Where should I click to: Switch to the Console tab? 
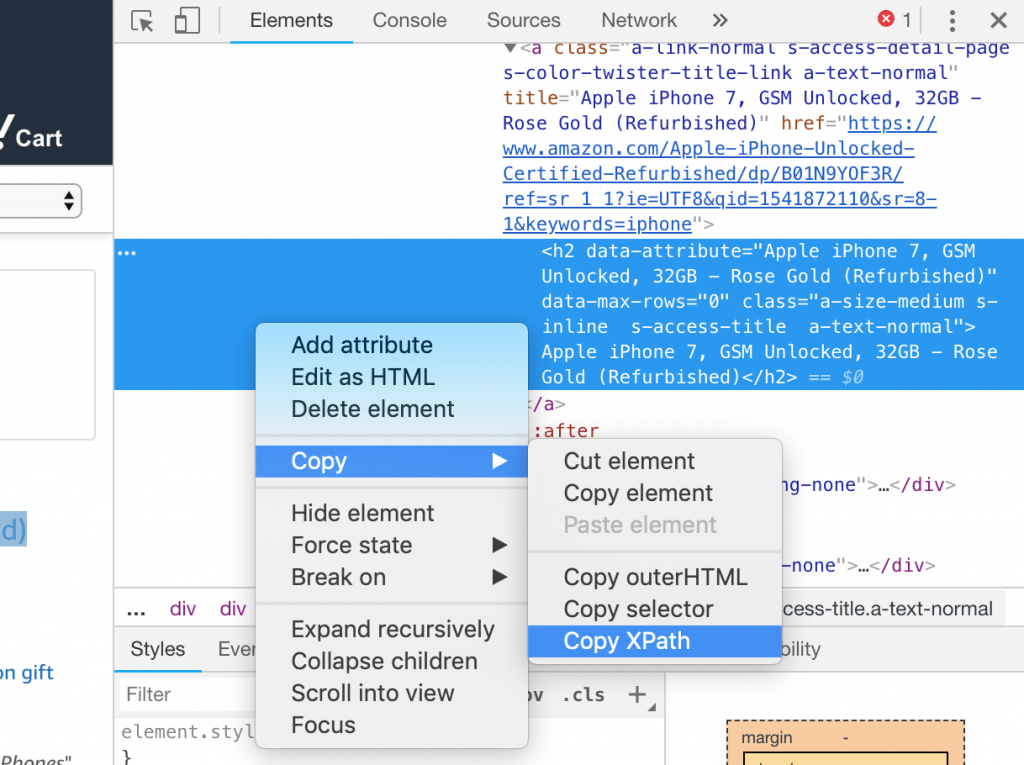pos(409,20)
